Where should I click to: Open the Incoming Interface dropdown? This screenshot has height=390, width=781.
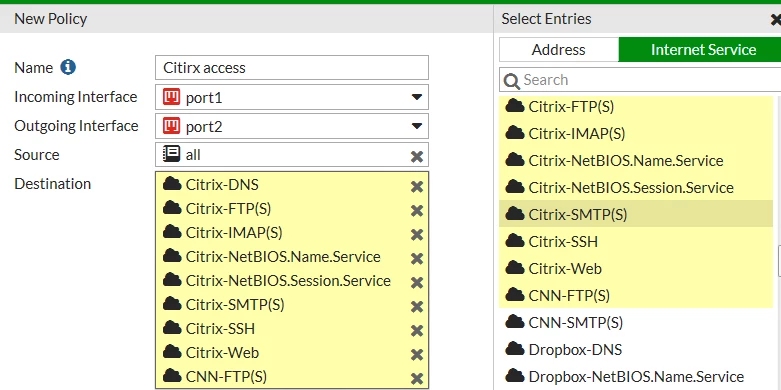pos(292,97)
